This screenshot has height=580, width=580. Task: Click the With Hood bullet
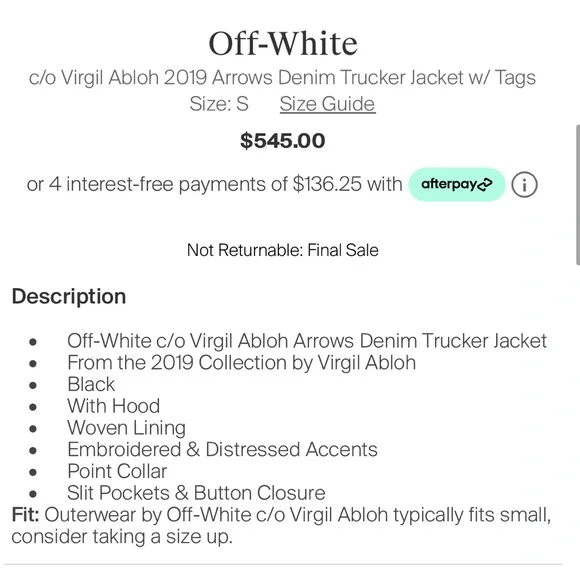(114, 406)
